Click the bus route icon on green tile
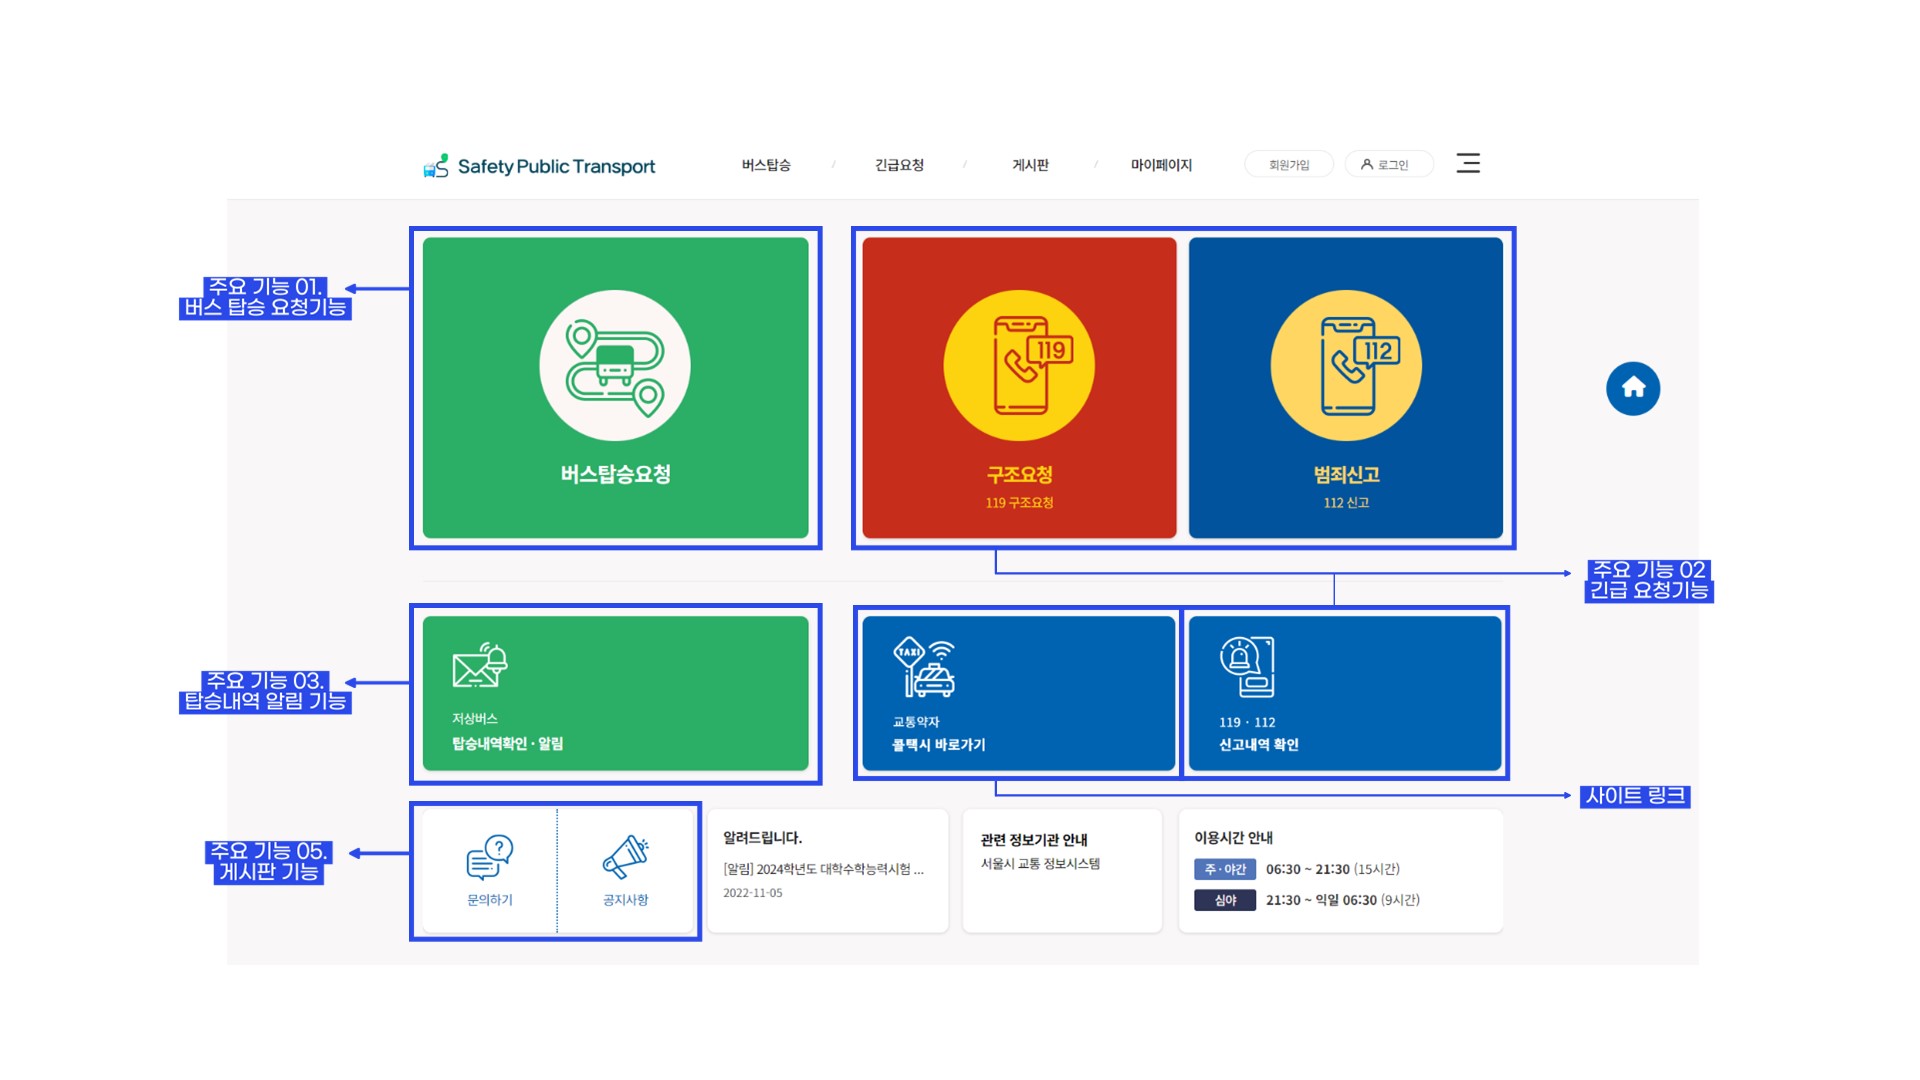 pos(614,366)
